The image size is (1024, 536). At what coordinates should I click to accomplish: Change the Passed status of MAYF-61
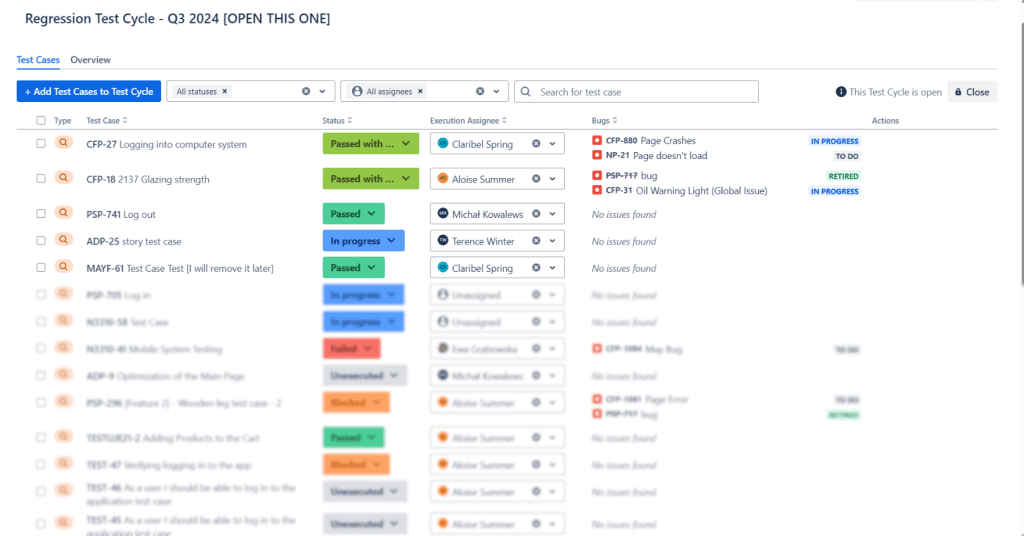pos(353,268)
